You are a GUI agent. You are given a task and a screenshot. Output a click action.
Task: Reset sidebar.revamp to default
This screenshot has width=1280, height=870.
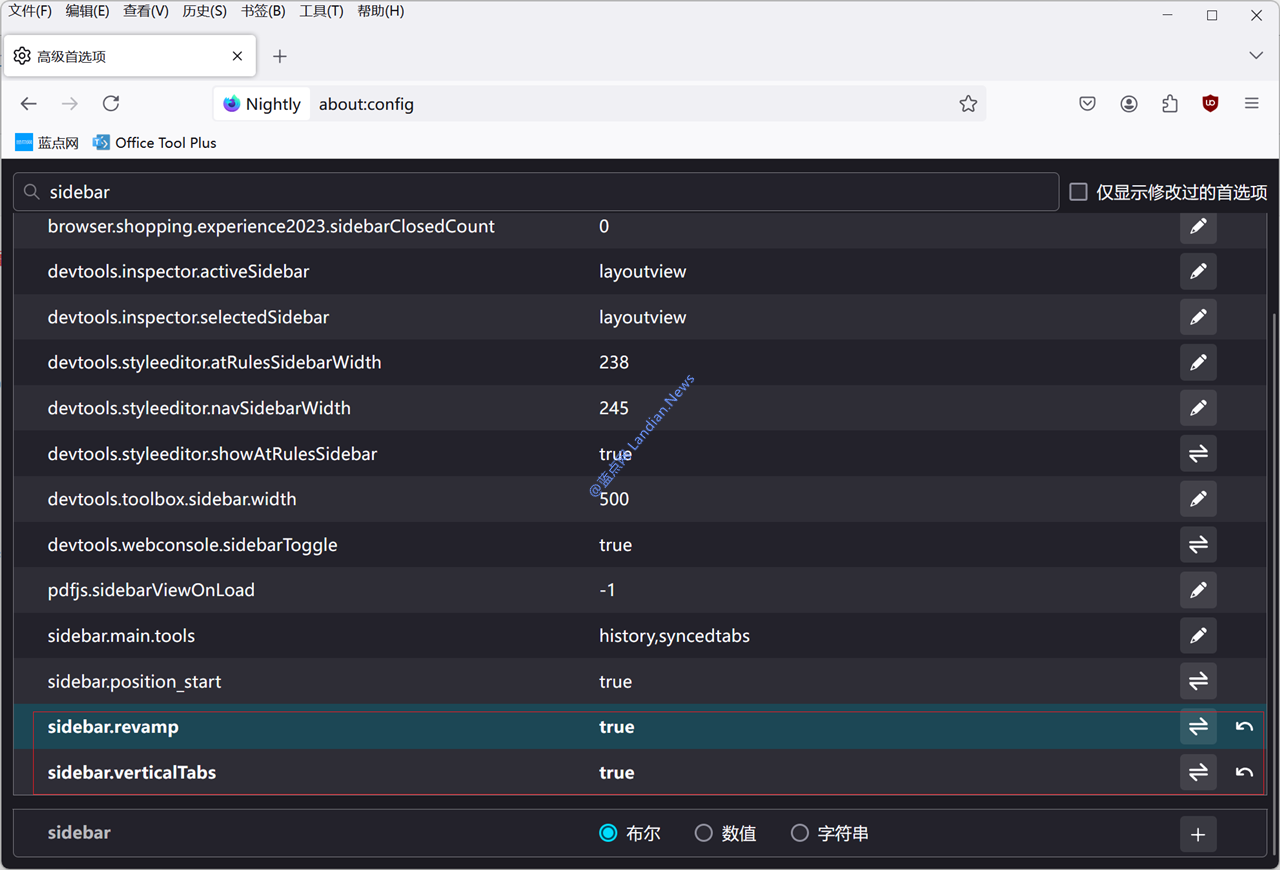(1244, 727)
